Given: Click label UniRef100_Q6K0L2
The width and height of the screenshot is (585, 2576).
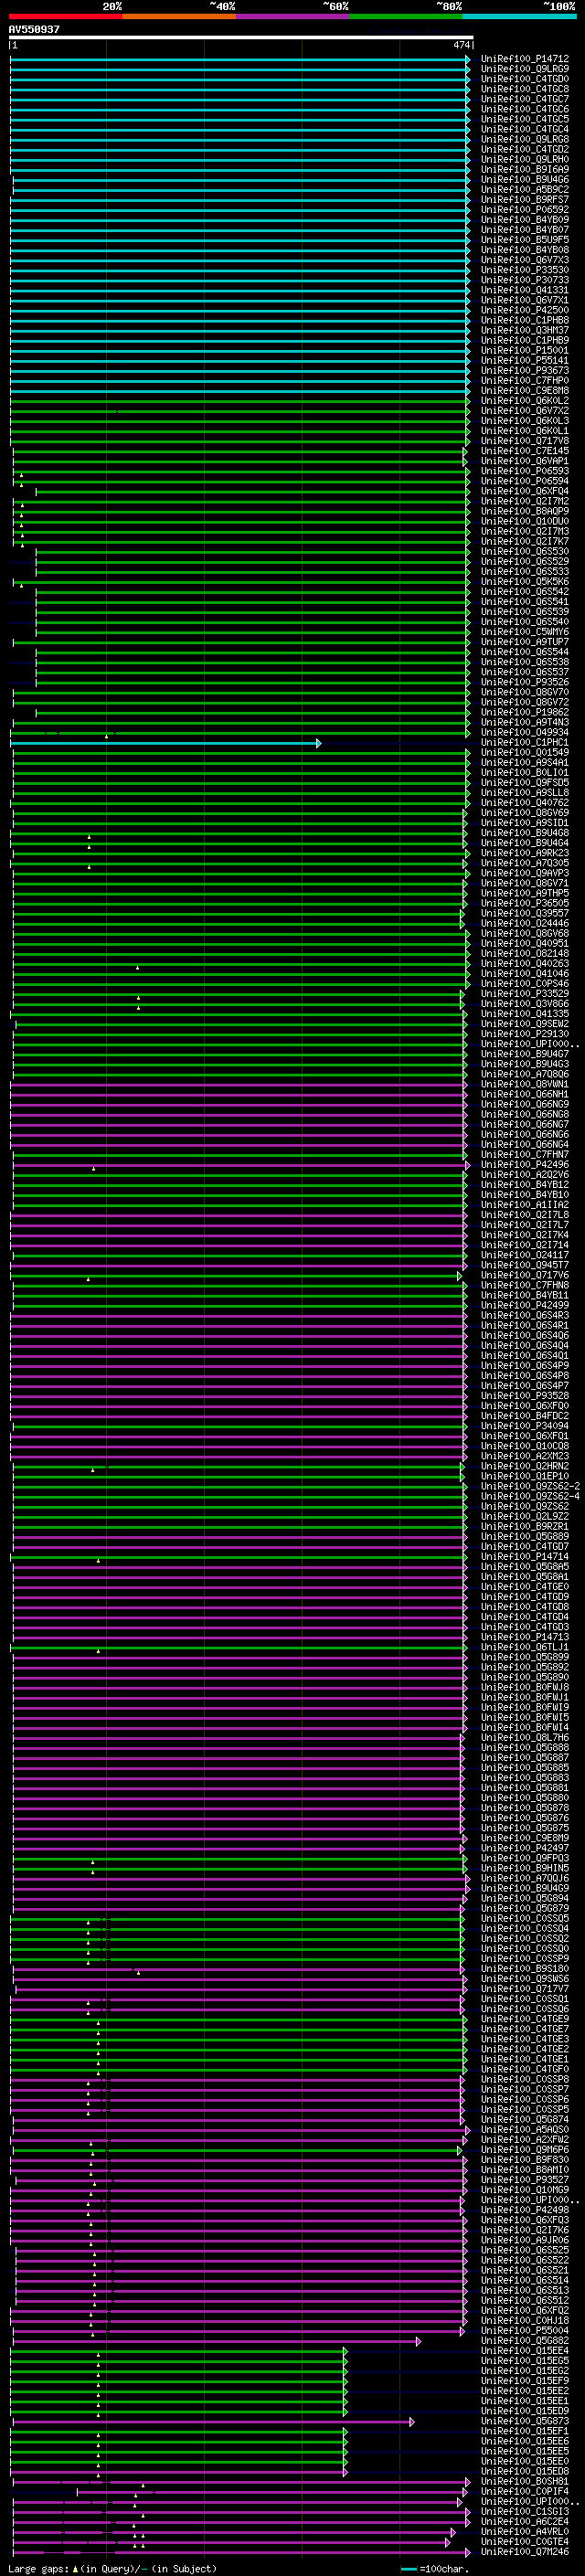Looking at the screenshot, I should pos(525,401).
